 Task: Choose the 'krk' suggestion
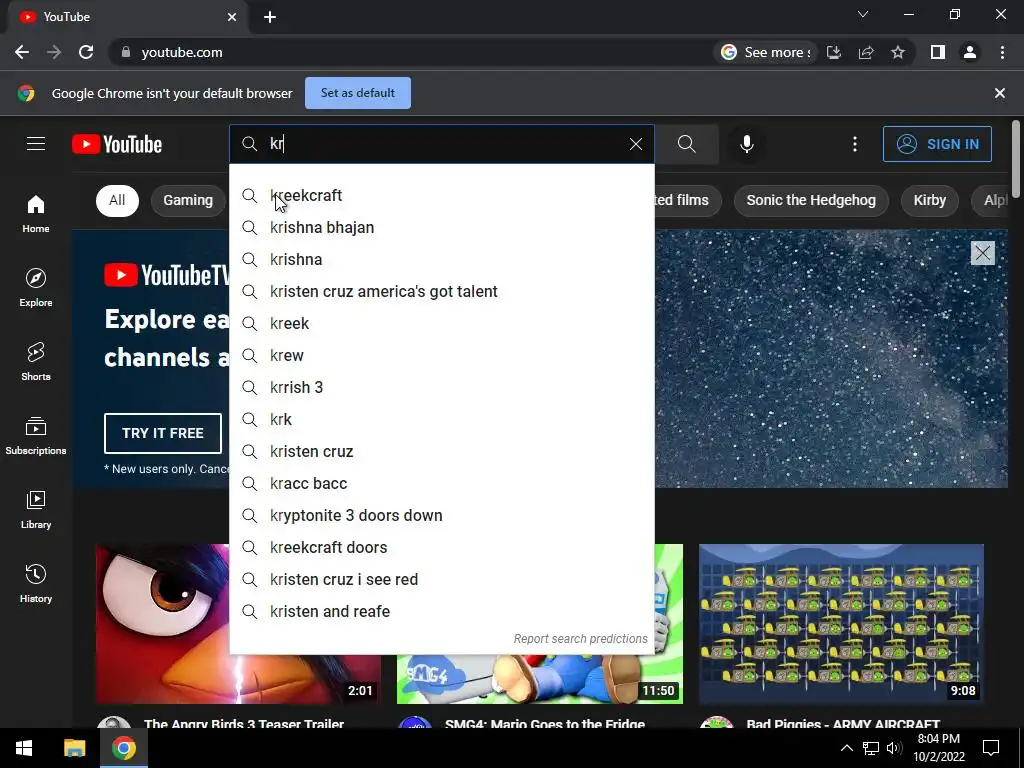[x=442, y=419]
